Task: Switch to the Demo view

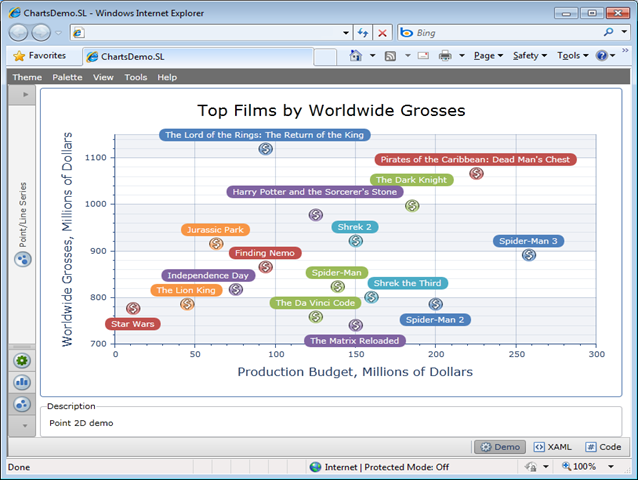Action: (500, 447)
